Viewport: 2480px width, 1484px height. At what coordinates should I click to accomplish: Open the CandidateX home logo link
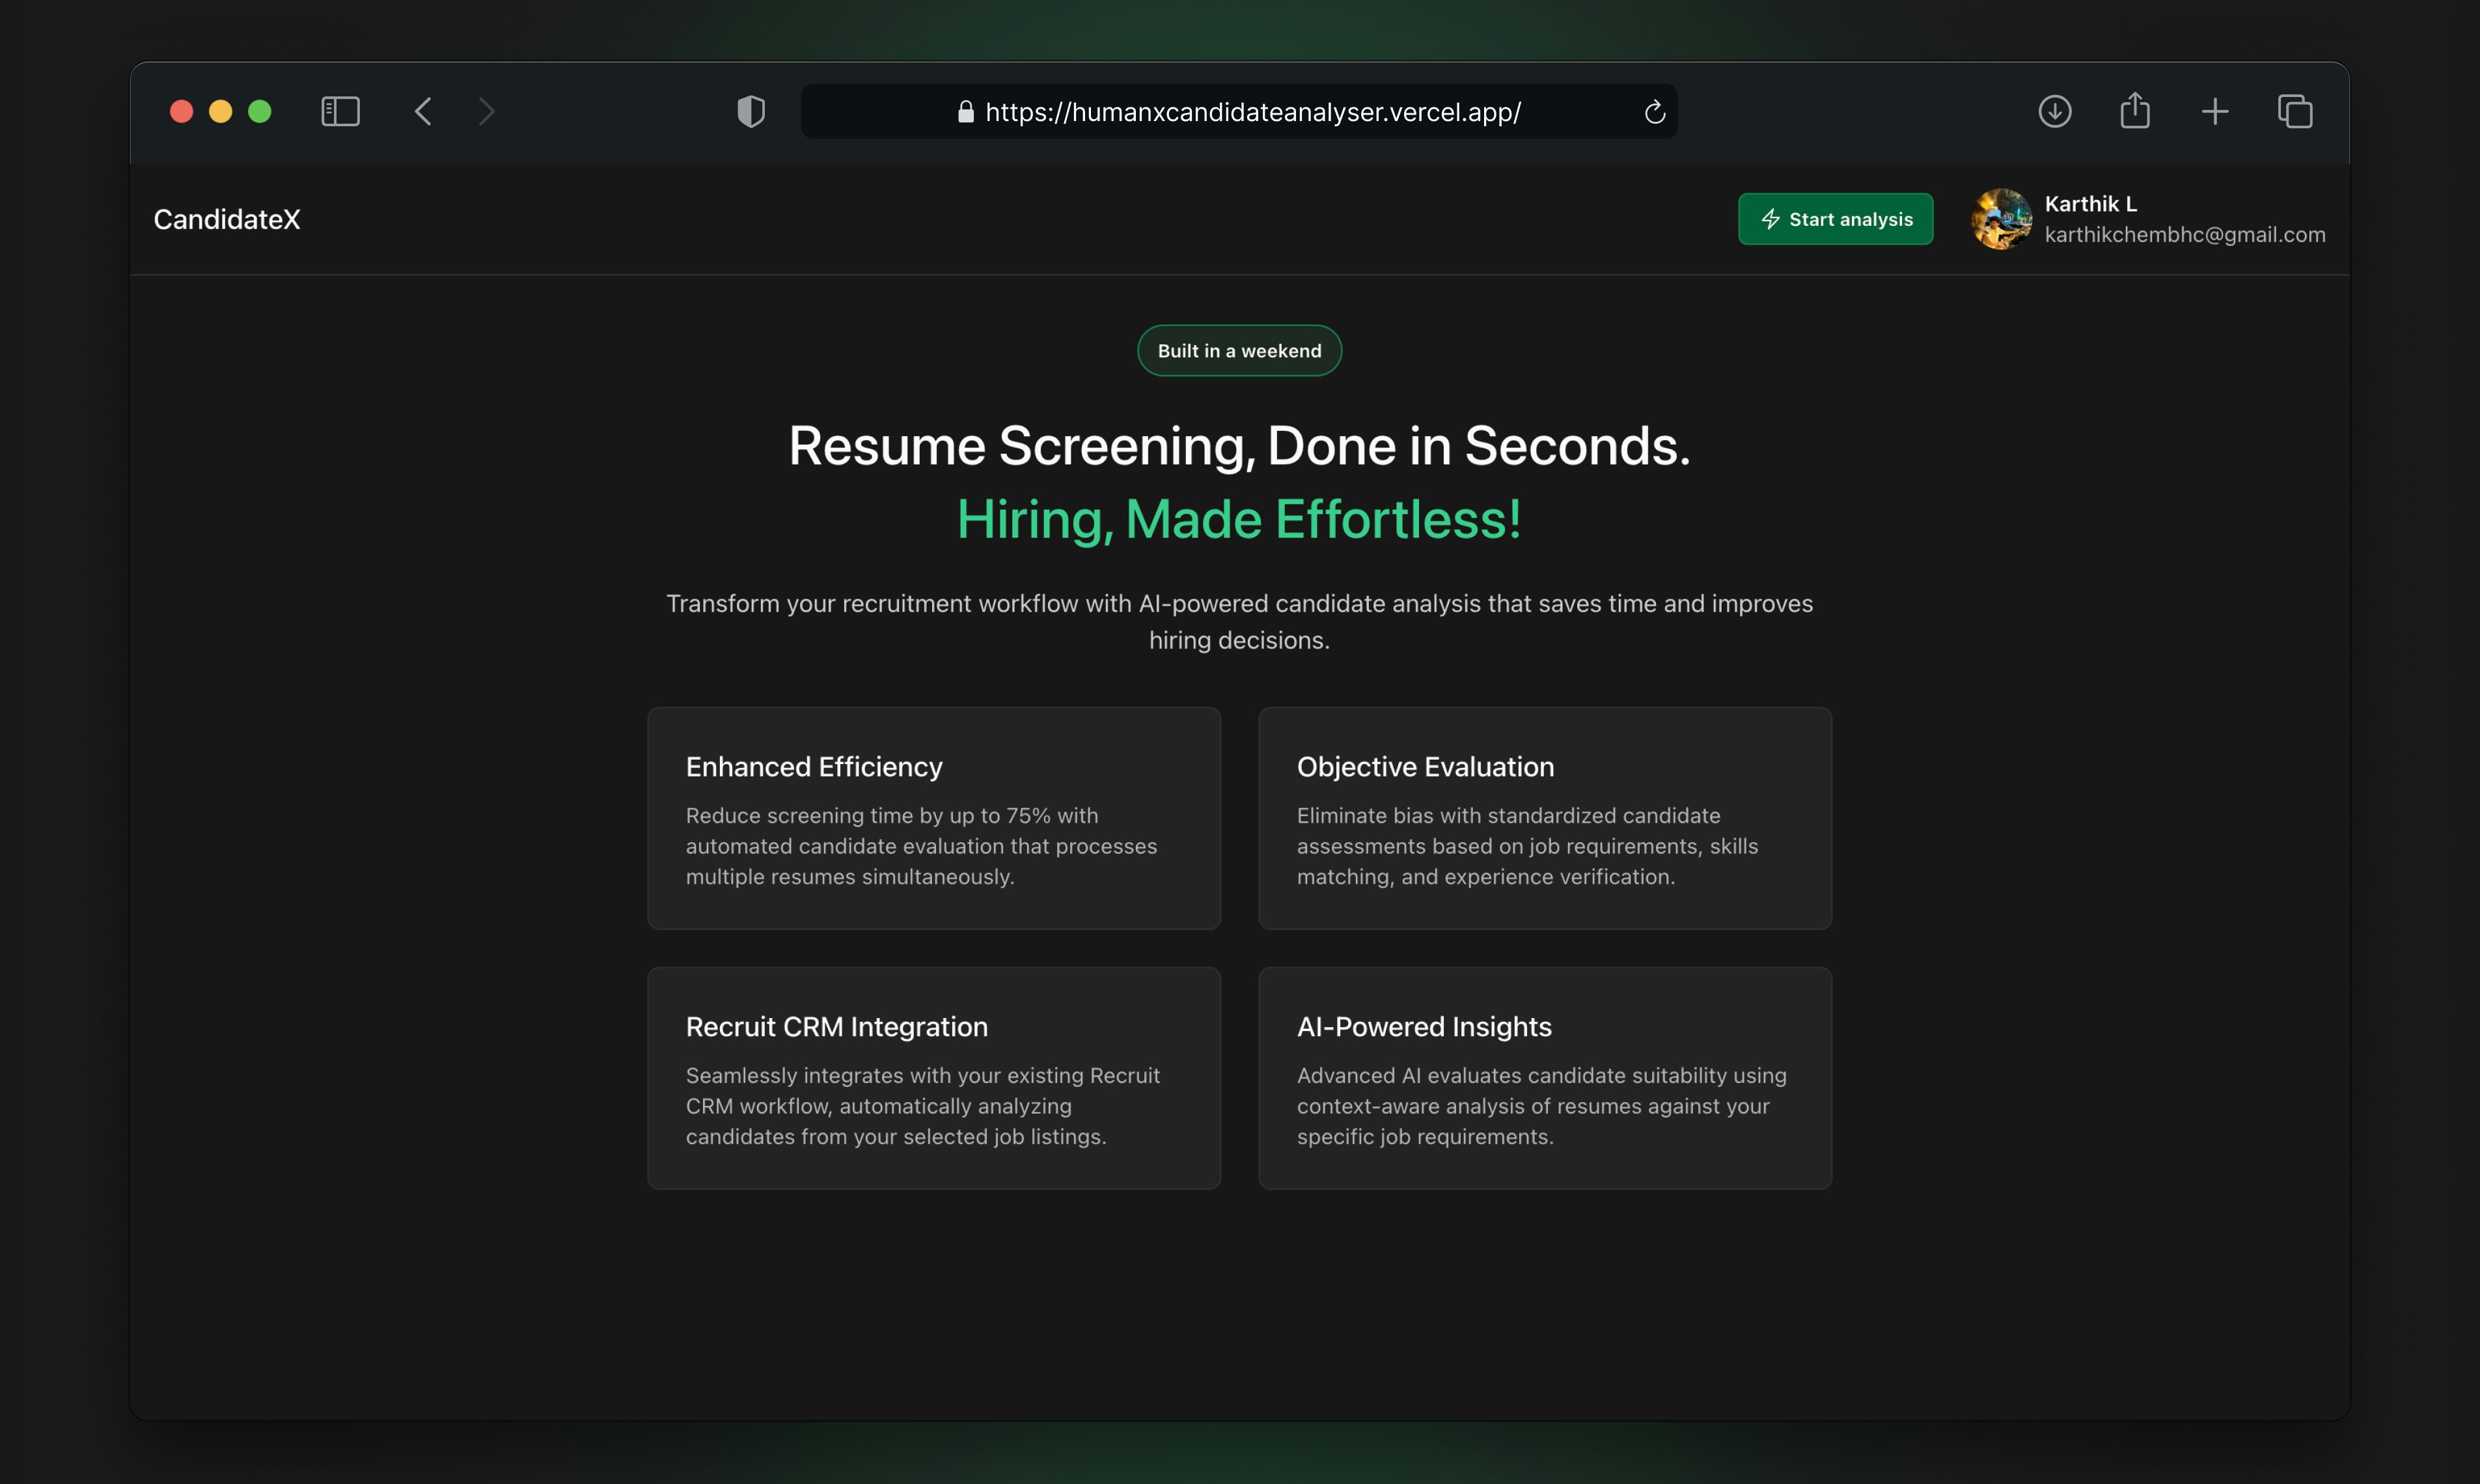[x=227, y=219]
